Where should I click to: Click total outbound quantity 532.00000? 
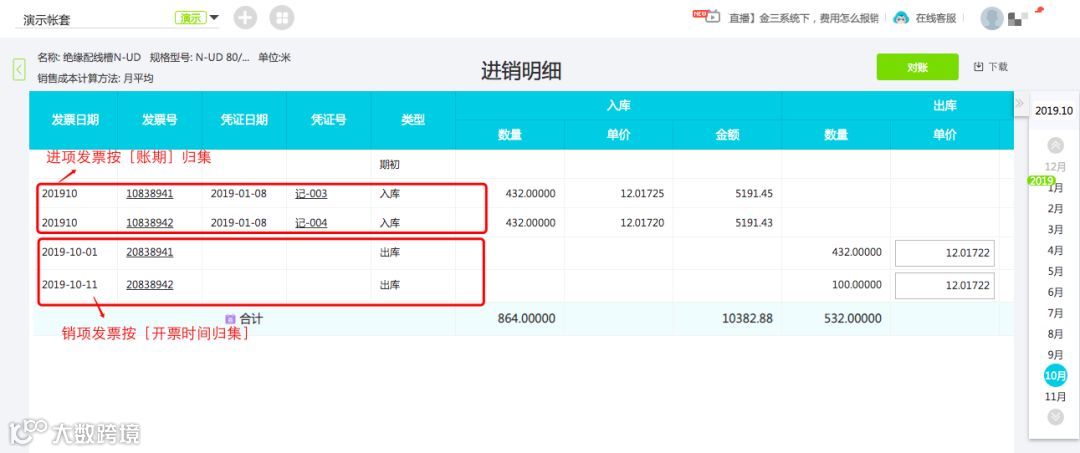coord(852,319)
